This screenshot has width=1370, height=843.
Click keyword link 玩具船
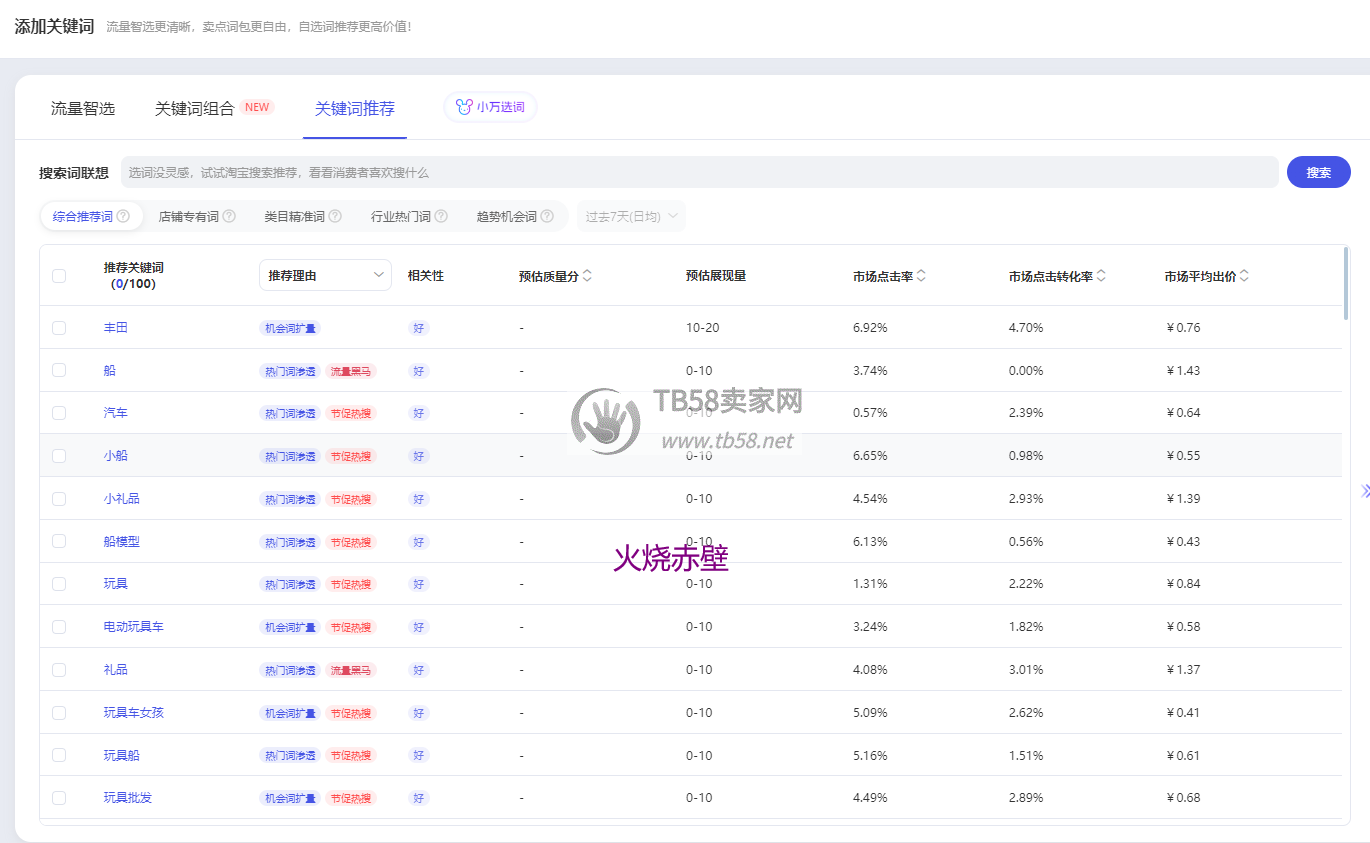122,755
